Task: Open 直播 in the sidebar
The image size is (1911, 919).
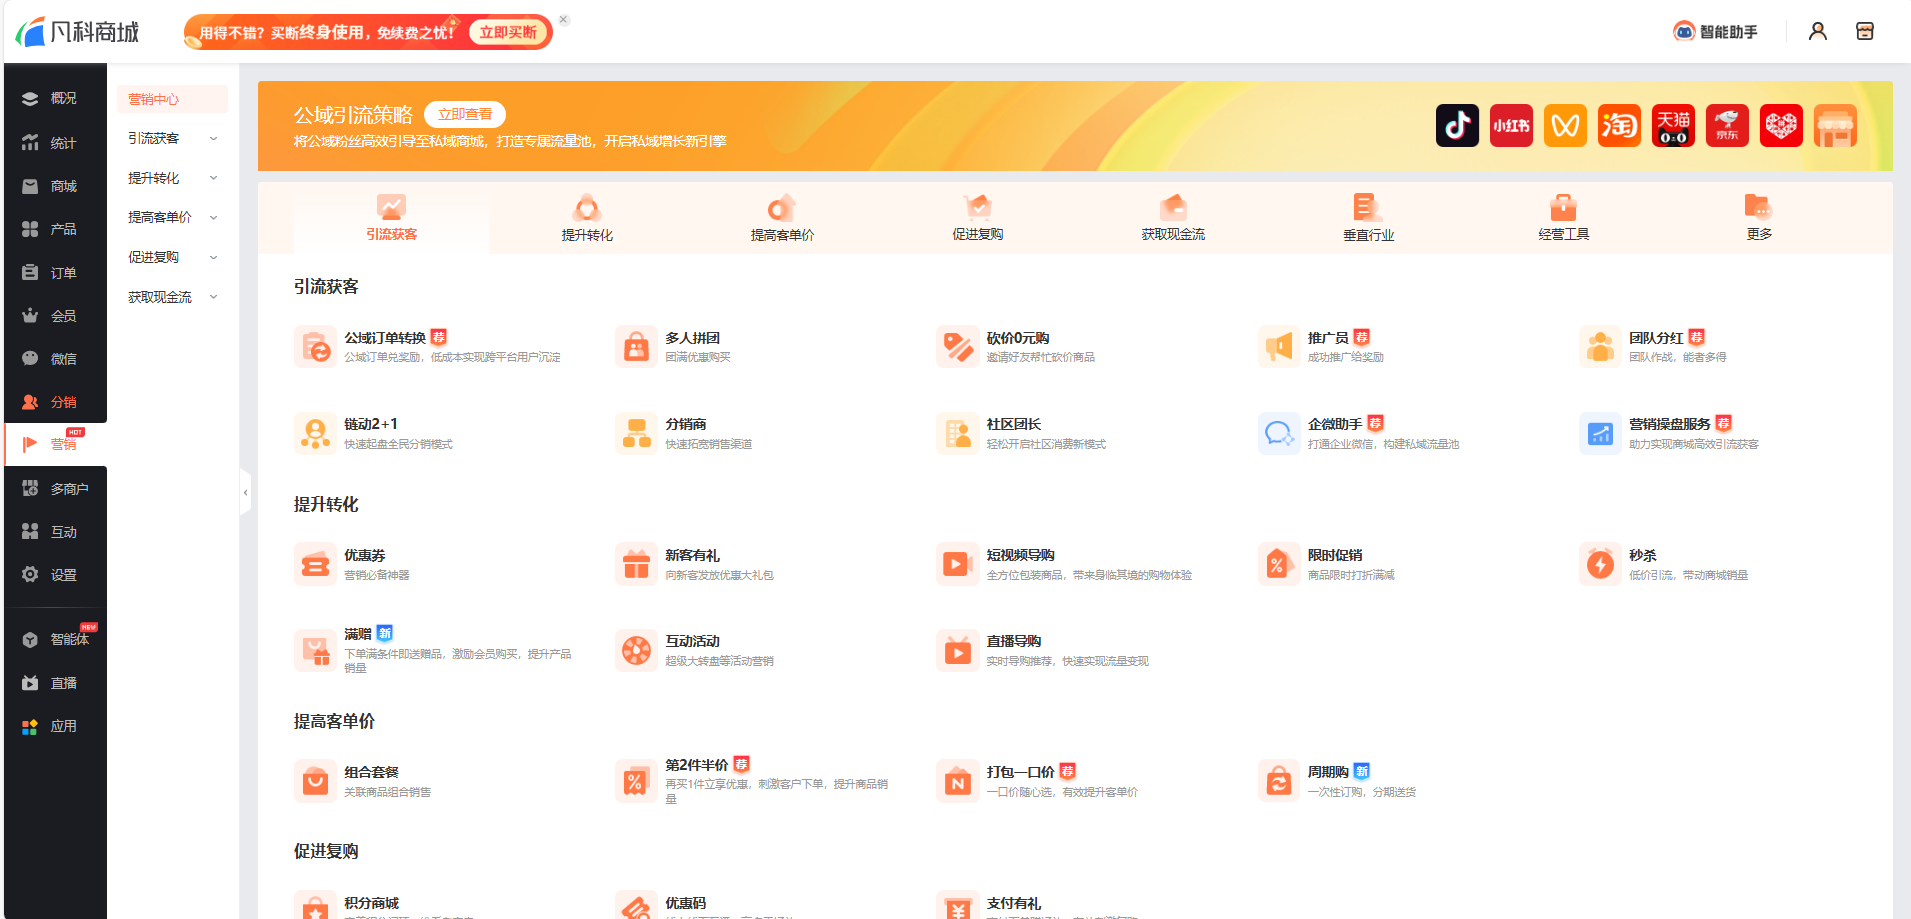Action: [x=56, y=683]
